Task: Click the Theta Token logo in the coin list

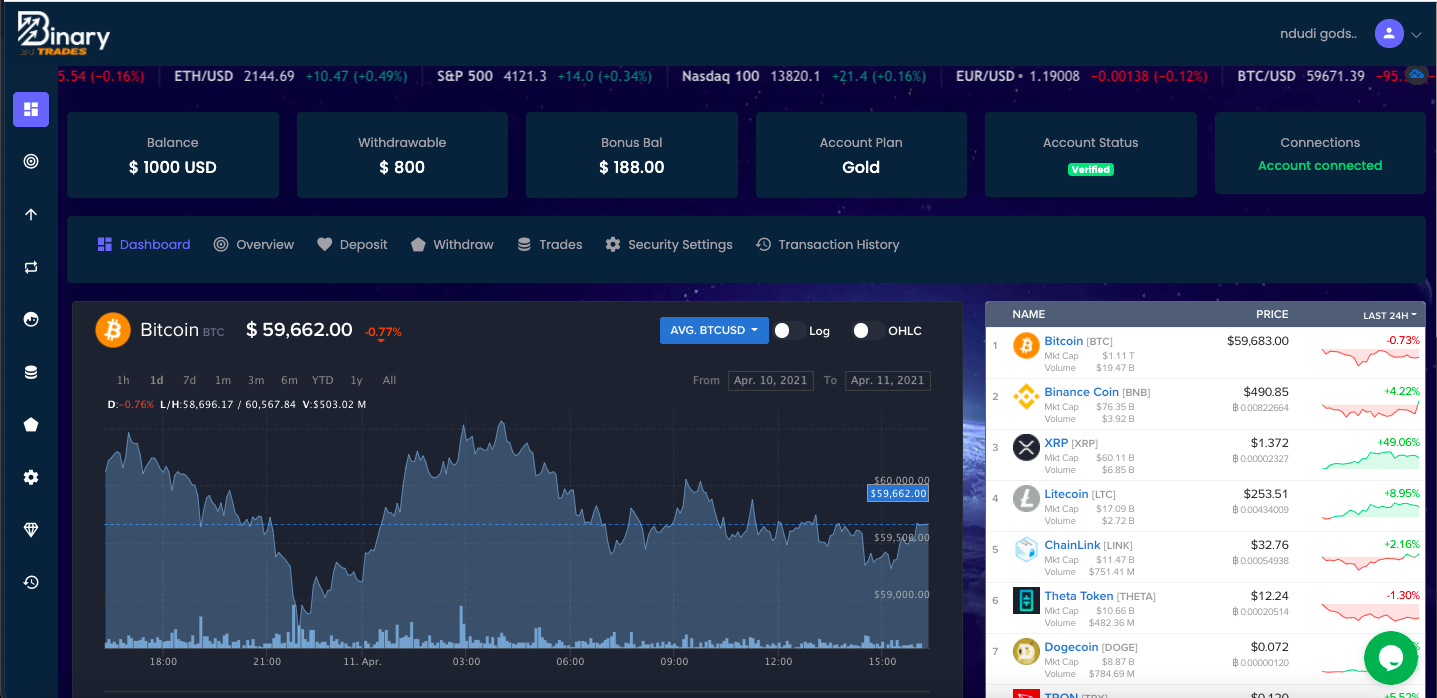Action: tap(1026, 600)
